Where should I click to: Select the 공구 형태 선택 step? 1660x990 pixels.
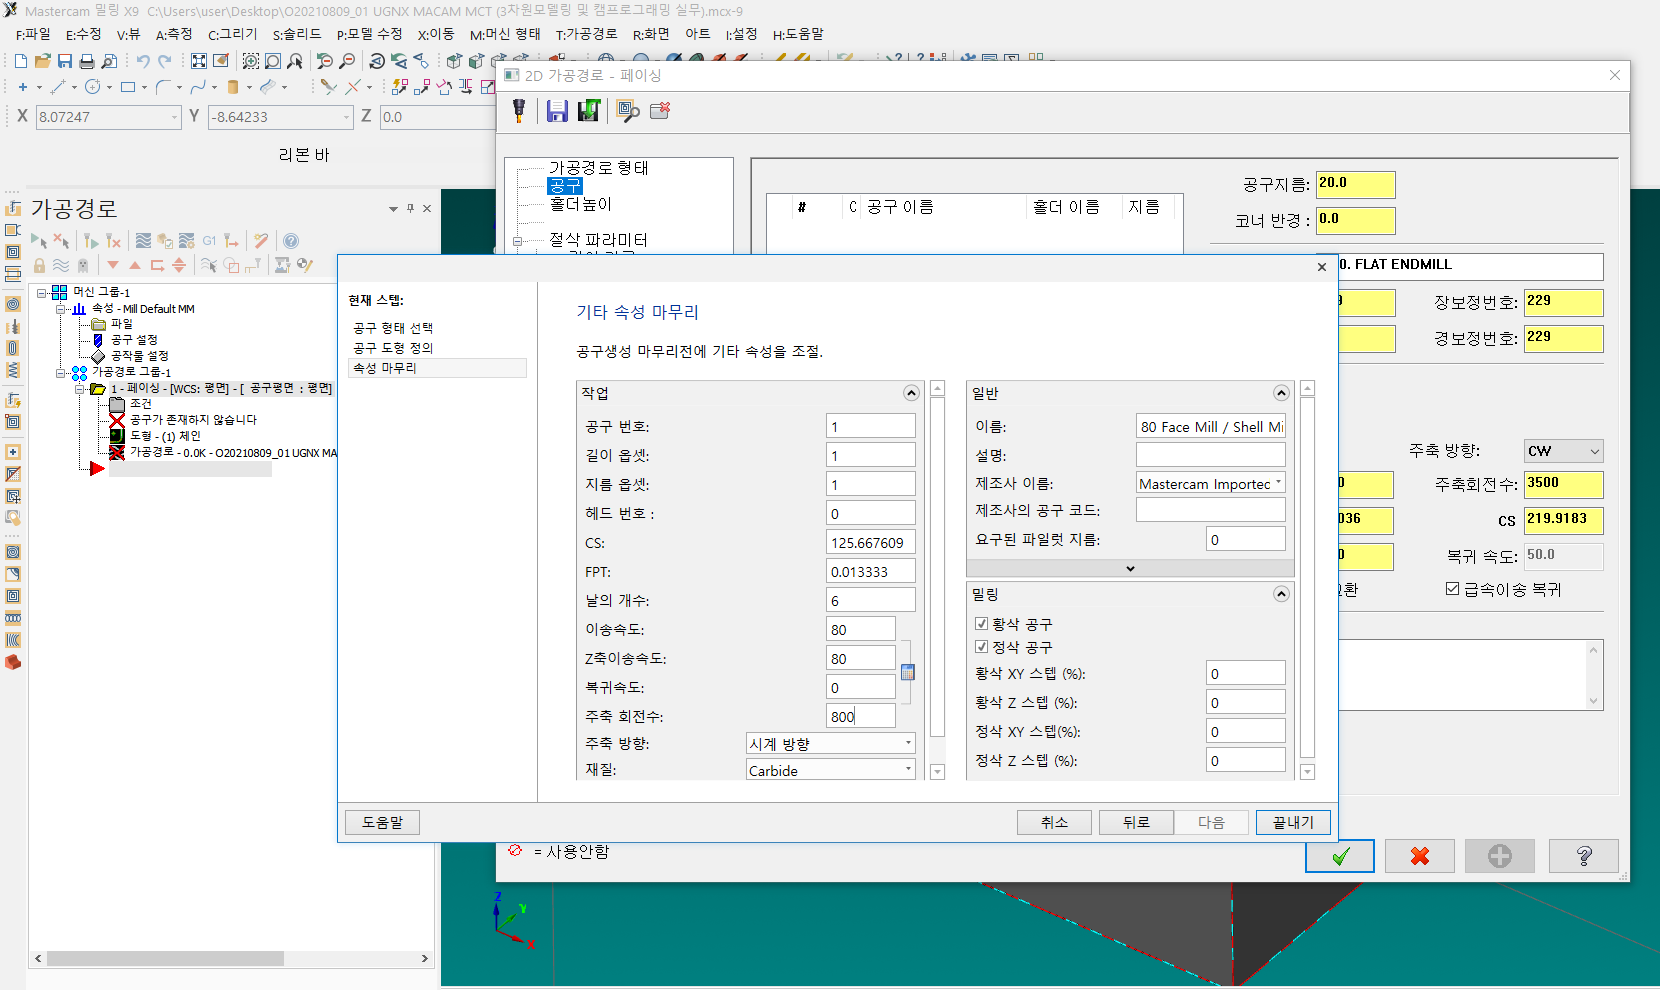point(393,328)
